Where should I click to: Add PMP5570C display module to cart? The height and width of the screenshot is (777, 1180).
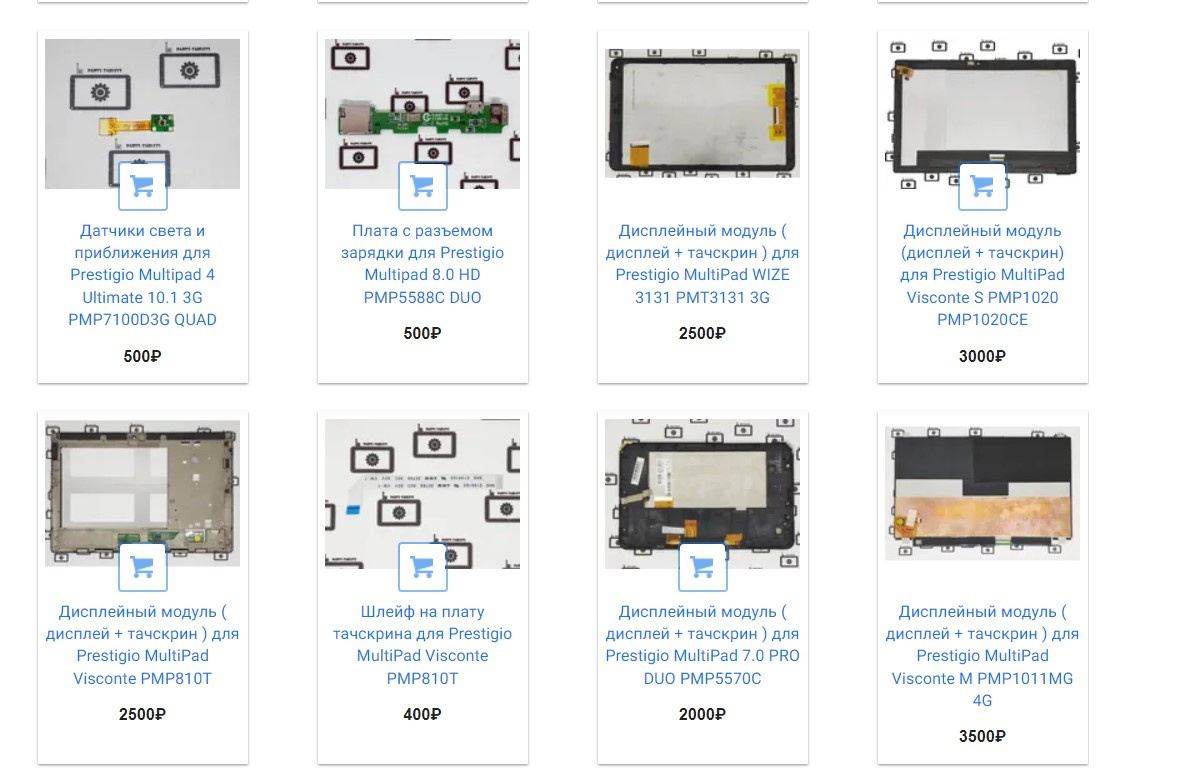[x=702, y=567]
